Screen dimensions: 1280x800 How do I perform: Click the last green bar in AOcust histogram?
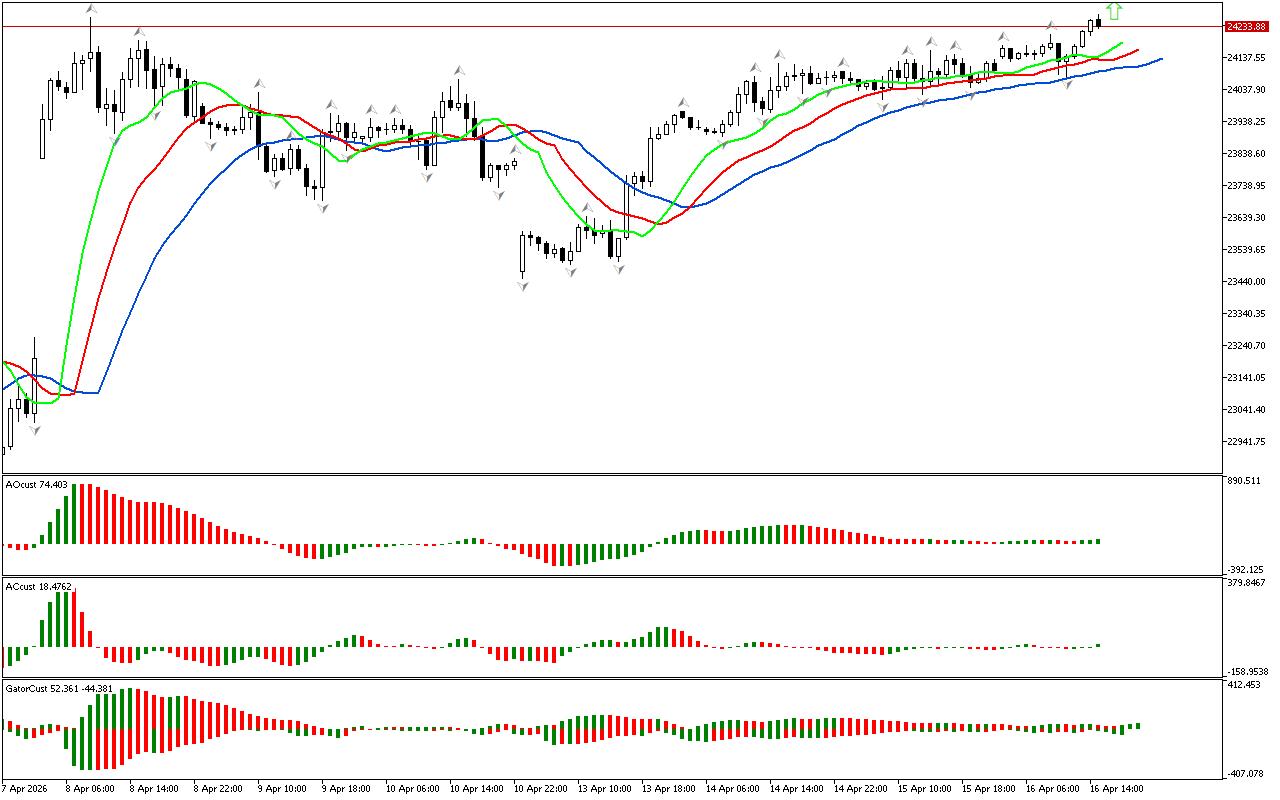tap(1097, 541)
